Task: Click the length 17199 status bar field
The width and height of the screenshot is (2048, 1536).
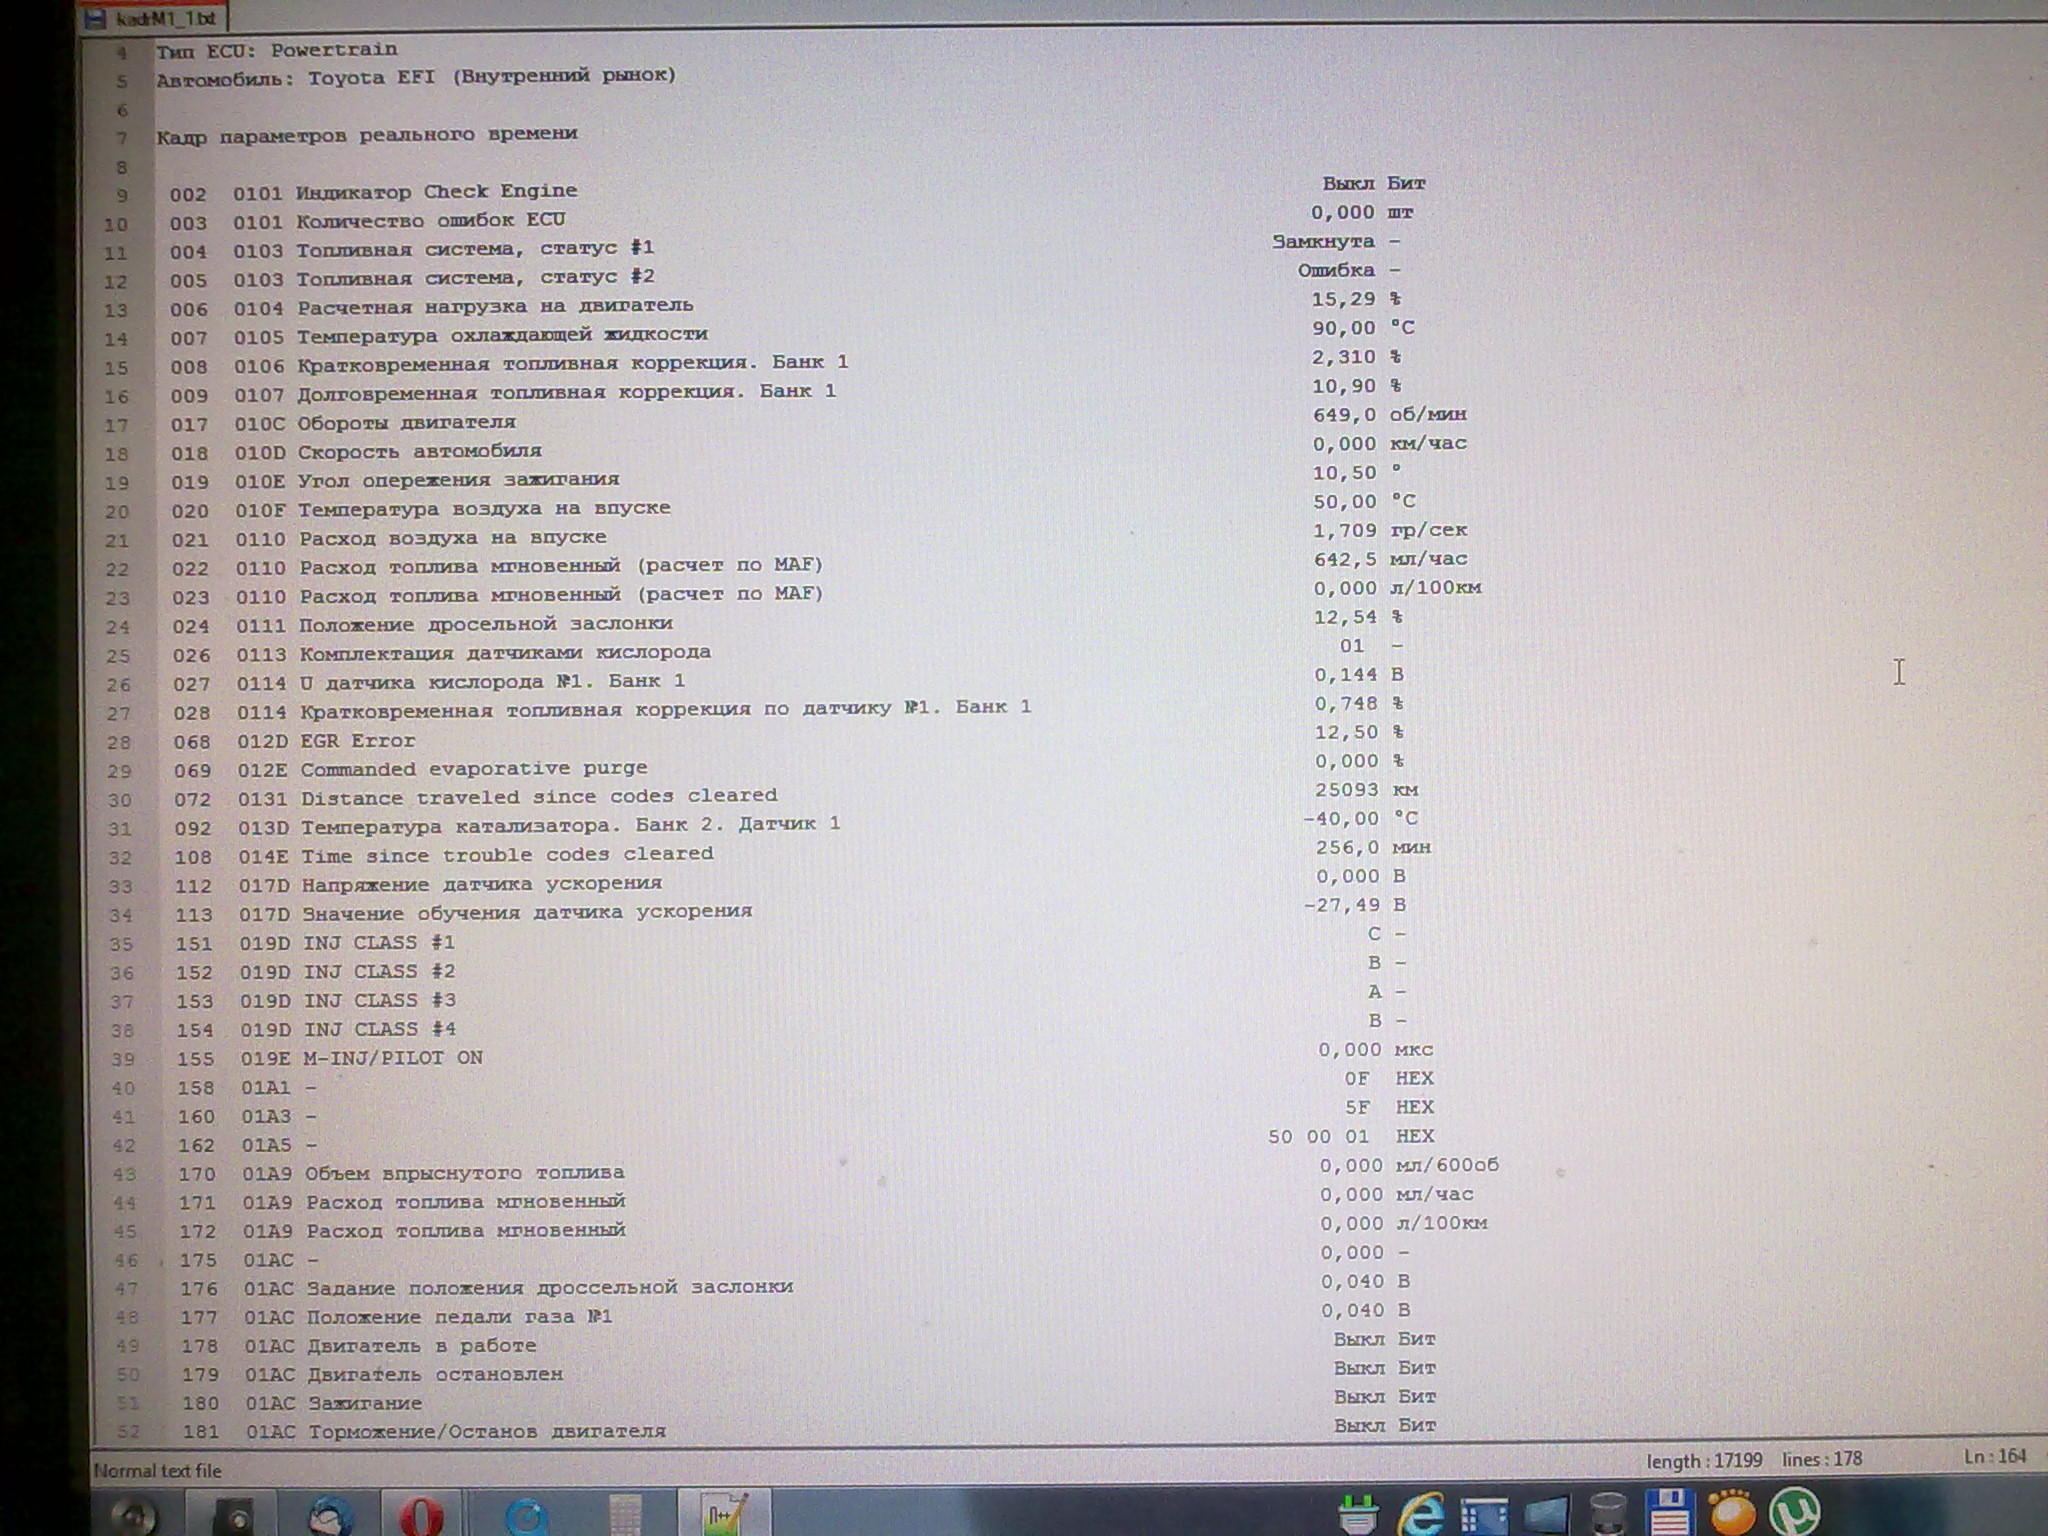Action: [1704, 1460]
